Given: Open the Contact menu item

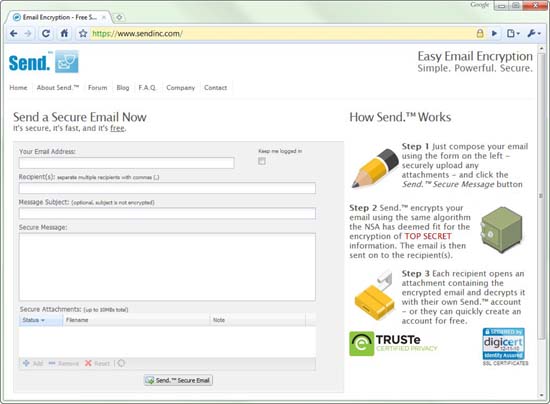Looking at the screenshot, I should click(x=215, y=88).
